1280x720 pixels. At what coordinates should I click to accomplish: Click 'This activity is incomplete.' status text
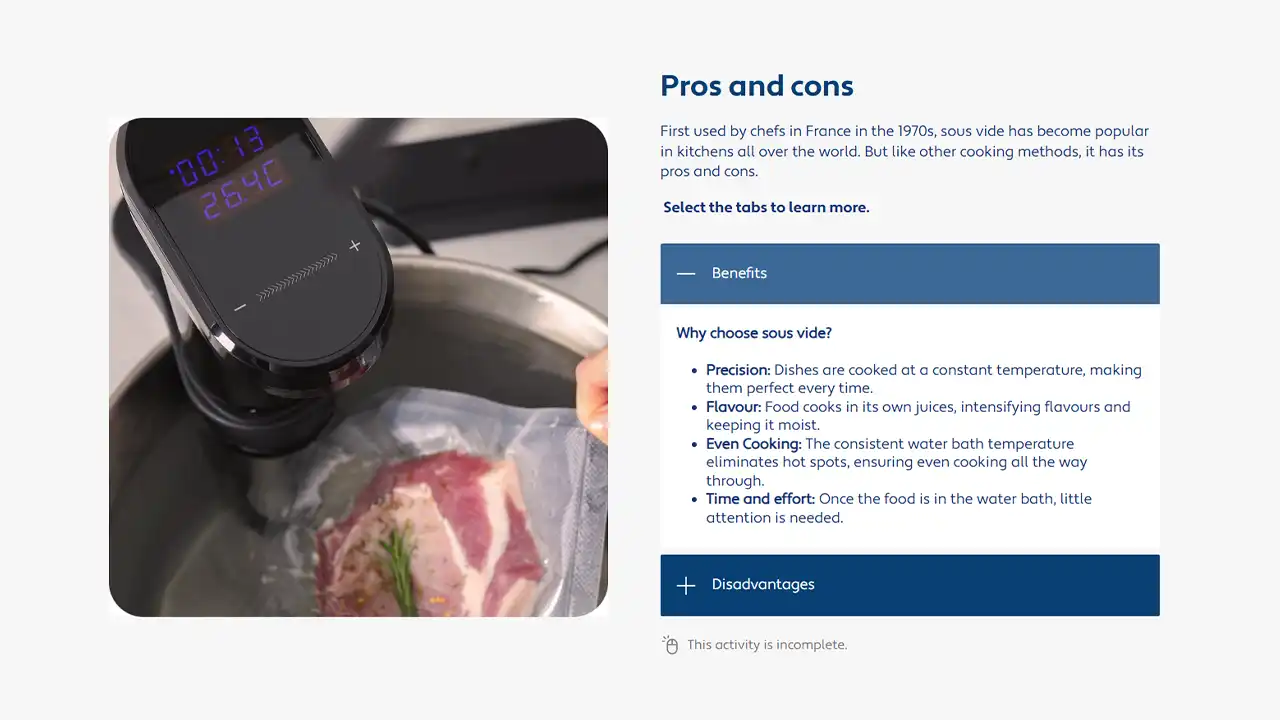click(x=767, y=645)
